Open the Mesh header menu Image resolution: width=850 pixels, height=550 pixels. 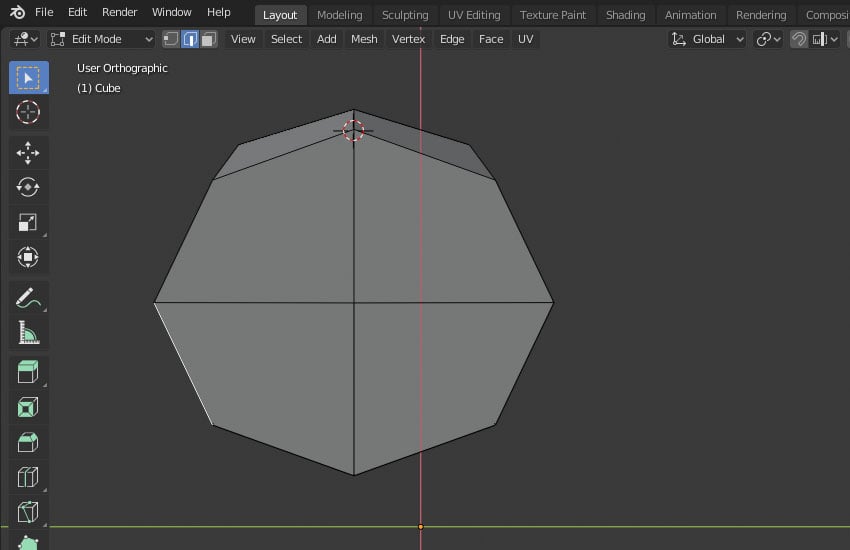point(364,39)
